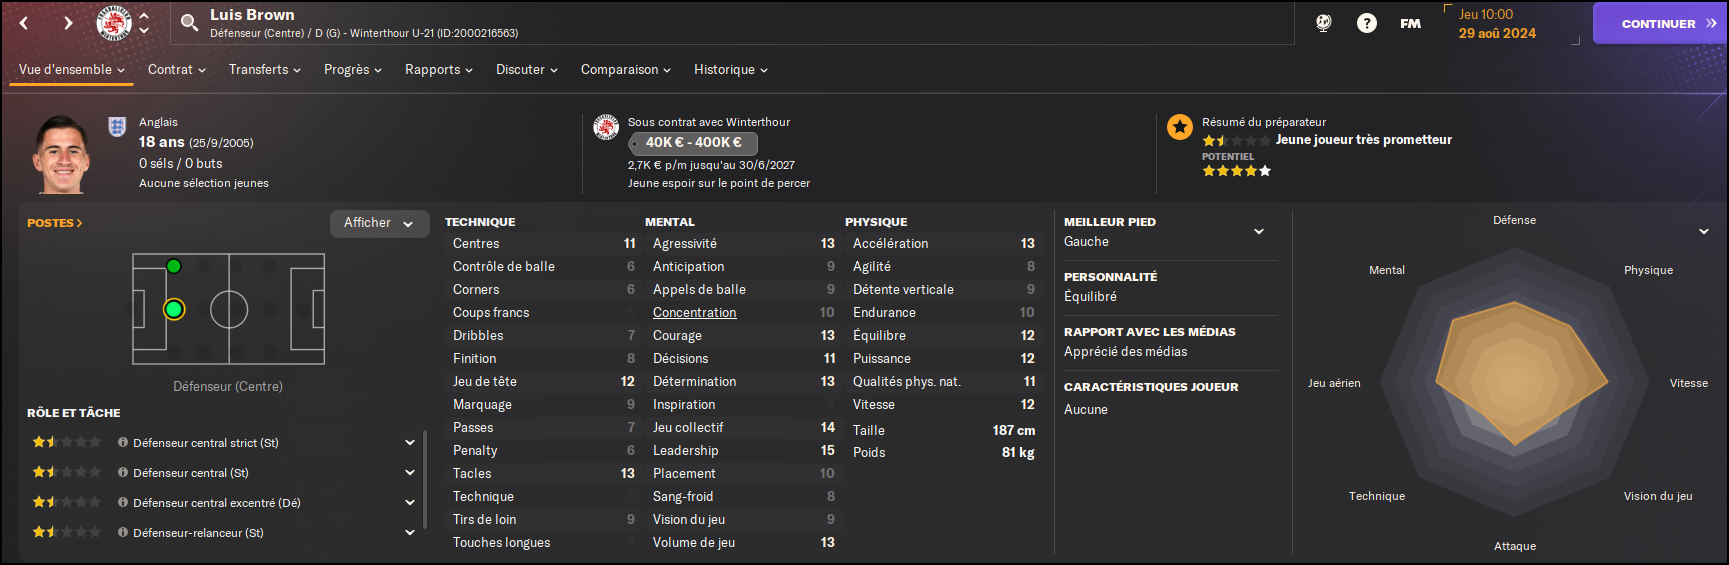
Task: Click the FM logo menu
Action: 1410,23
